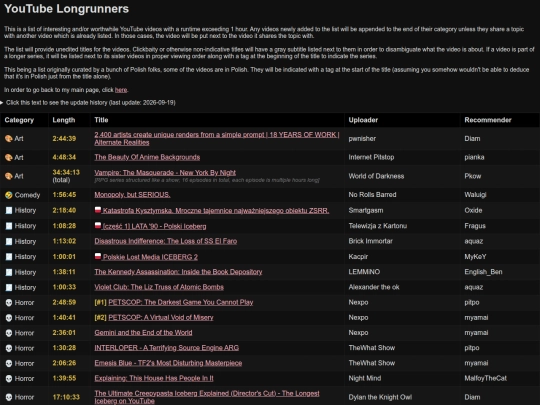Open 'Disastrous Indifference: The Loss of SS El Faro'
The height and width of the screenshot is (405, 540).
pyautogui.click(x=166, y=241)
